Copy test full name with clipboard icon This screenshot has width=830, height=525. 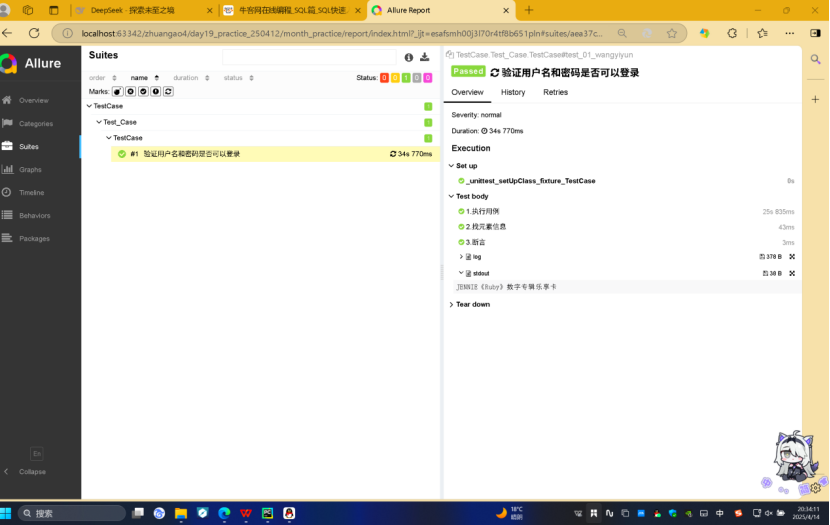(449, 55)
